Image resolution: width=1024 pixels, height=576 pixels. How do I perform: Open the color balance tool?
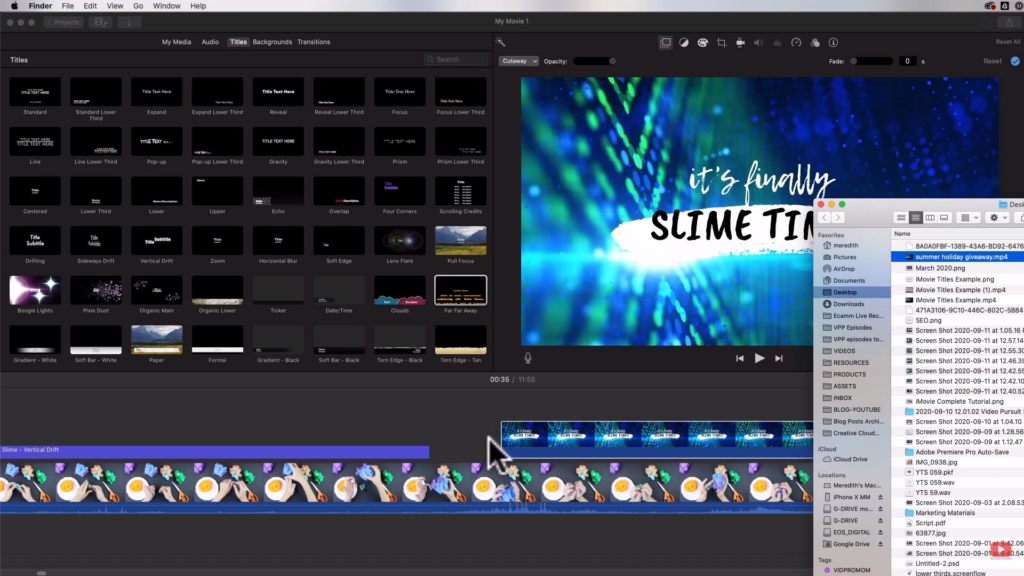684,42
